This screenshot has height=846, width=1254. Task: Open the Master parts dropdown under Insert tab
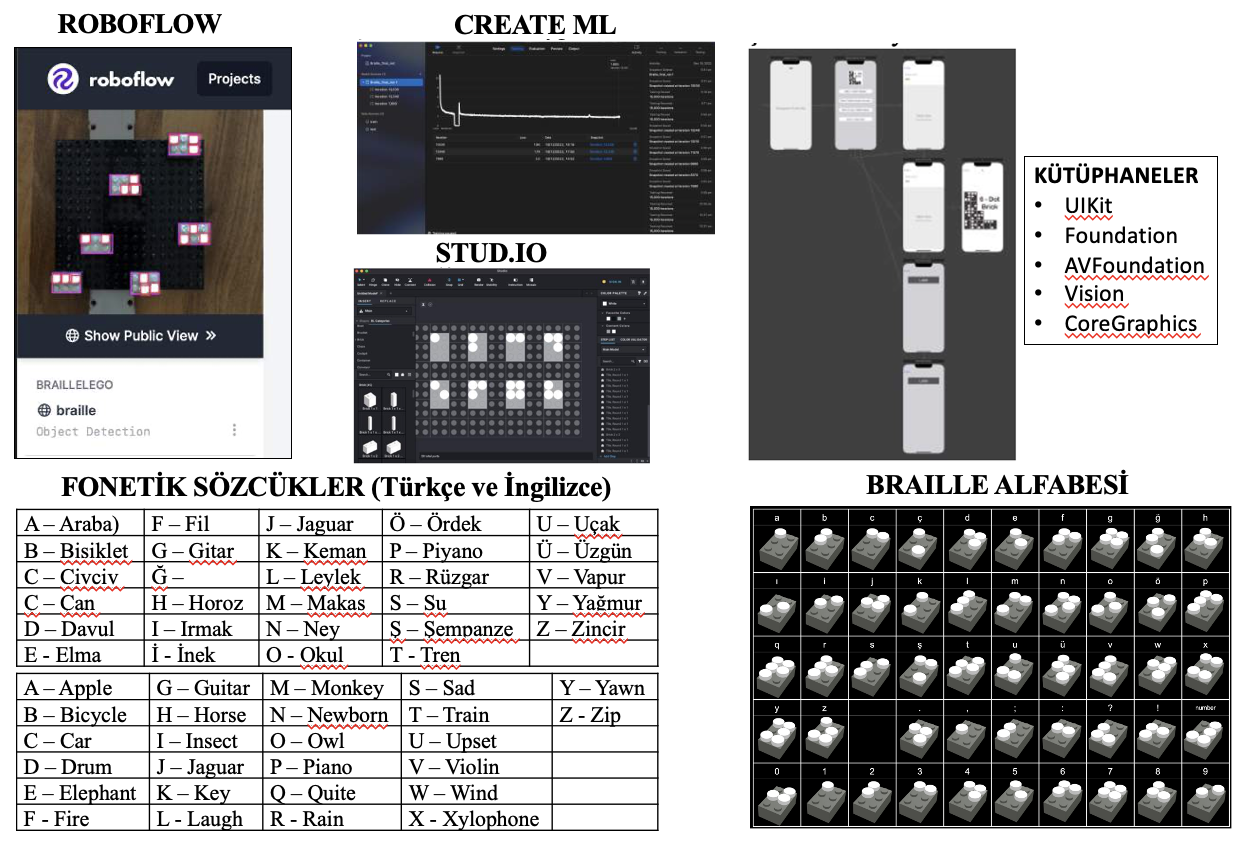click(x=383, y=310)
